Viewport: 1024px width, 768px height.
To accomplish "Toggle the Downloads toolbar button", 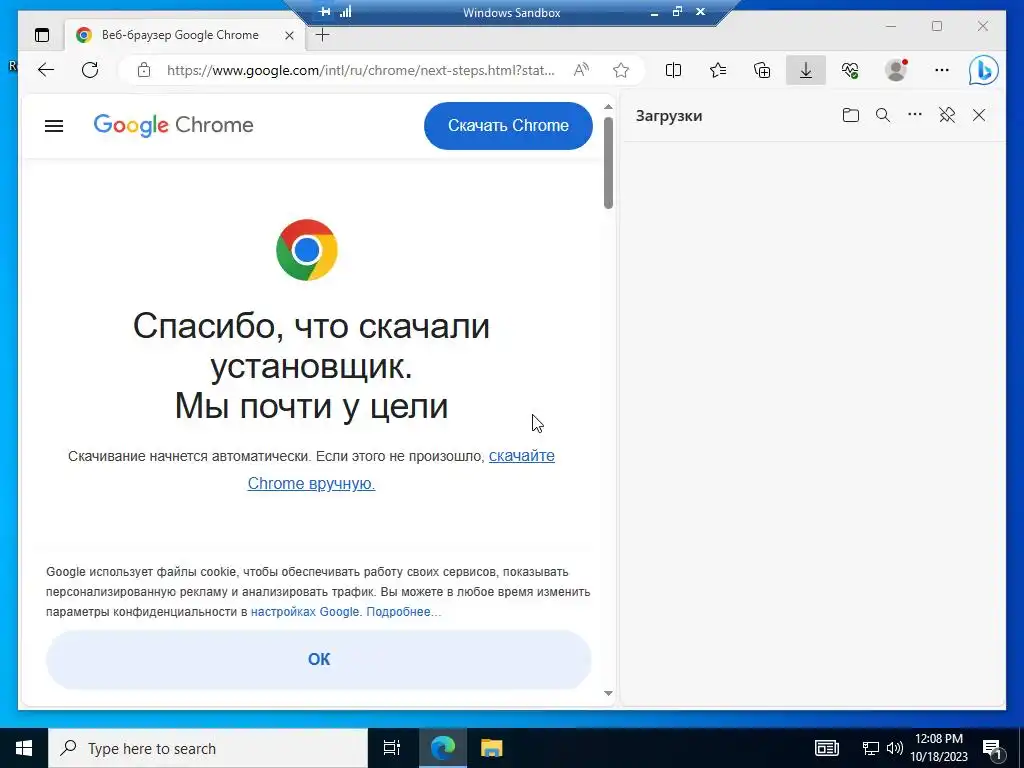I will point(806,70).
